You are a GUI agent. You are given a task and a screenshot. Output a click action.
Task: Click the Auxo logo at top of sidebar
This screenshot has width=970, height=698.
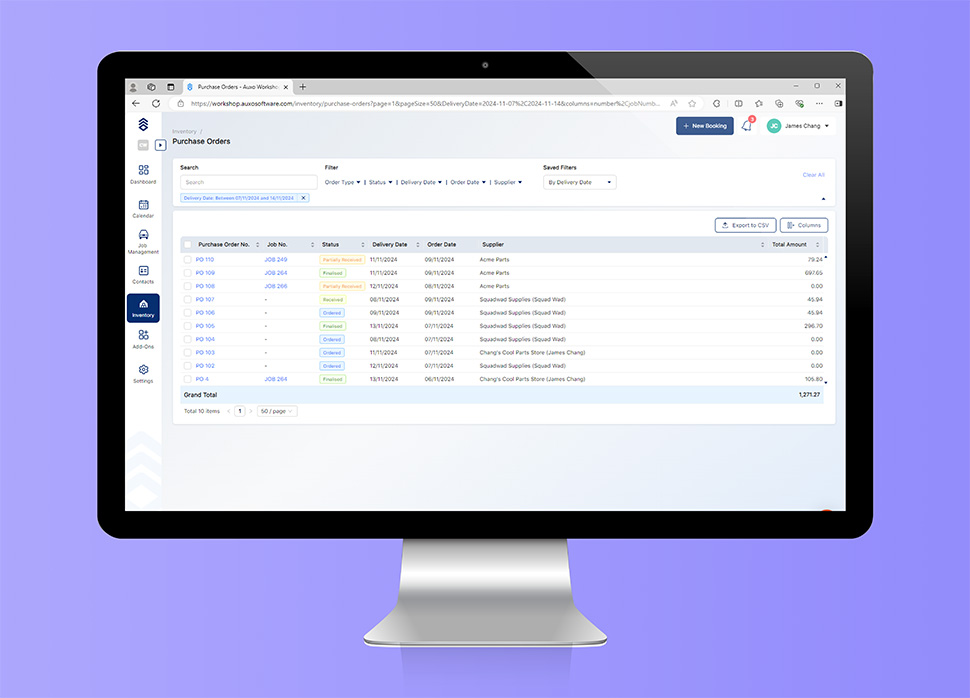pos(142,123)
